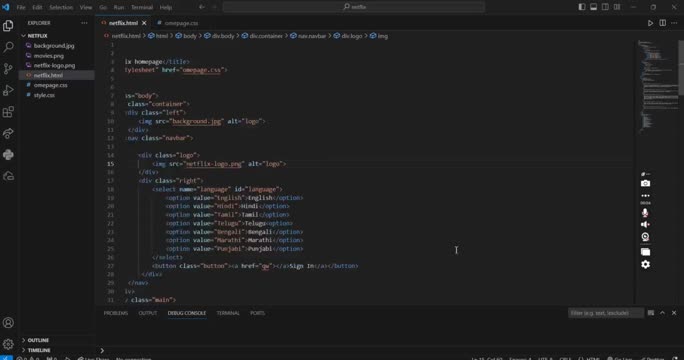
Task: Go forward with the title bar arrow
Action: [214, 7]
